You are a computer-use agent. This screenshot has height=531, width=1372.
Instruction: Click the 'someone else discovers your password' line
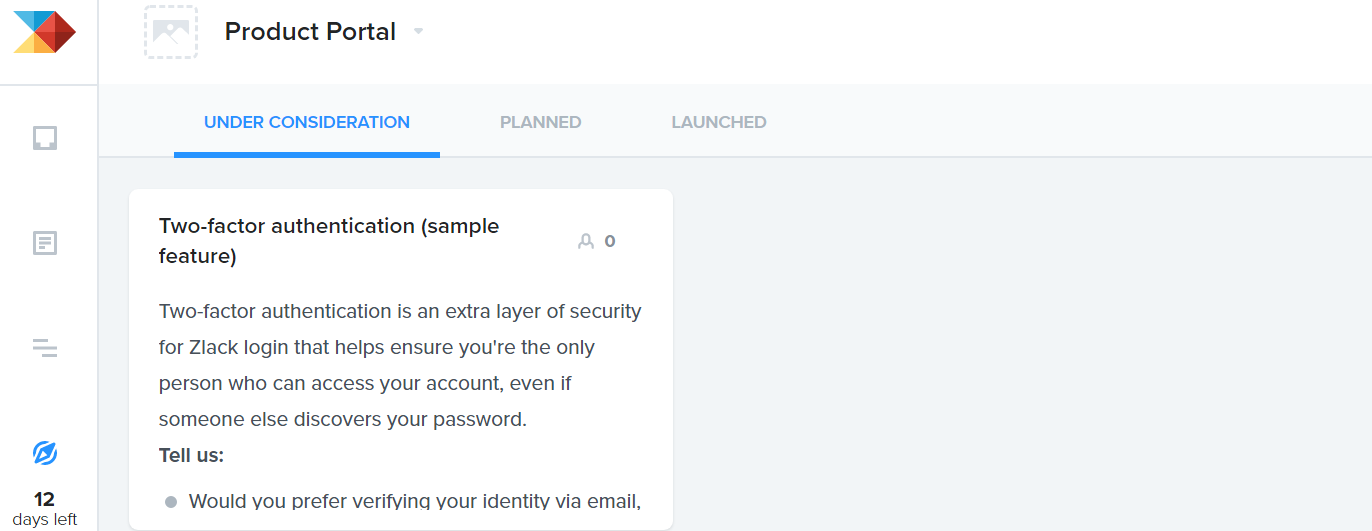coord(343,419)
